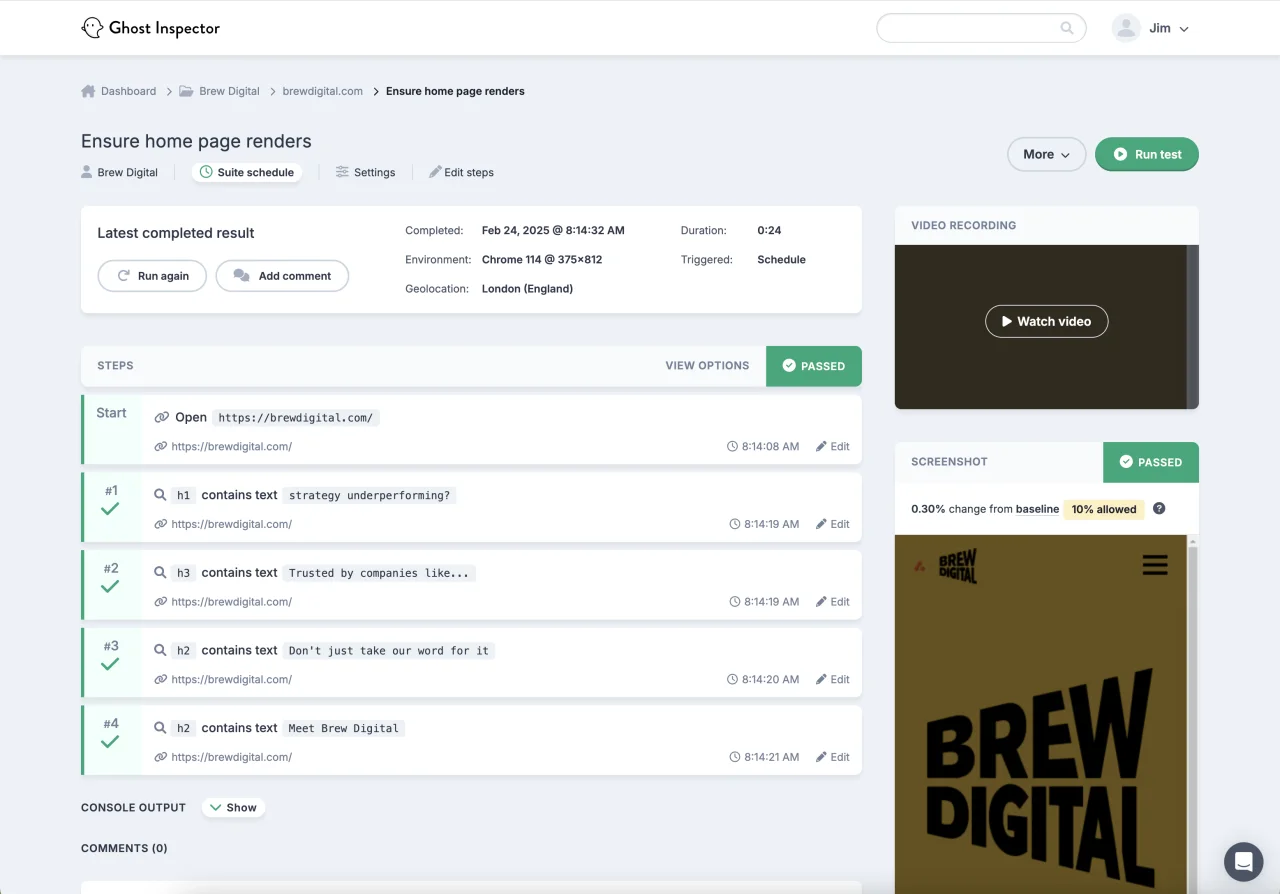Click the Run again refresh icon
Image resolution: width=1280 pixels, height=894 pixels.
(124, 276)
